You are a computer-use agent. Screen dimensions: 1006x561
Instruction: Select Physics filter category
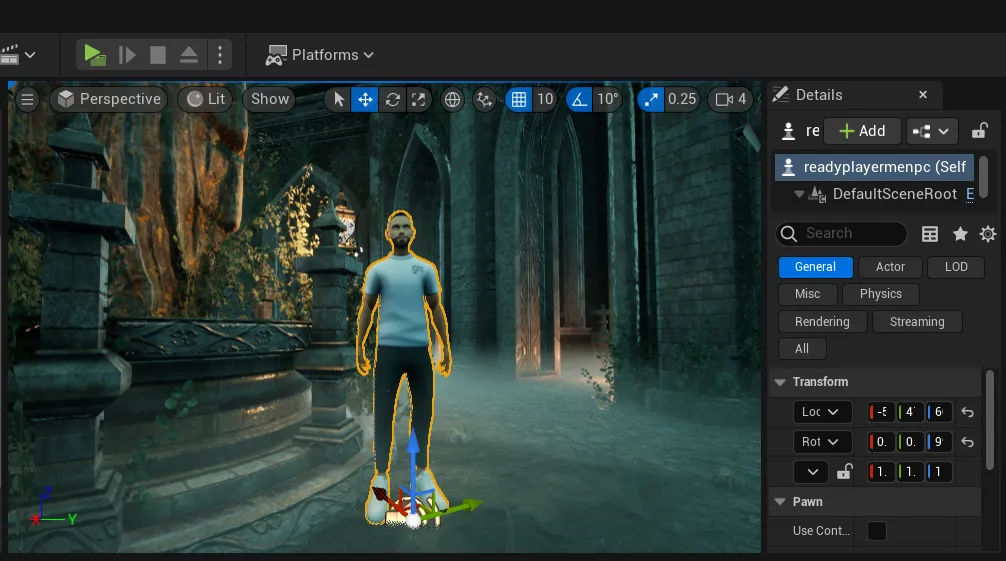[881, 294]
